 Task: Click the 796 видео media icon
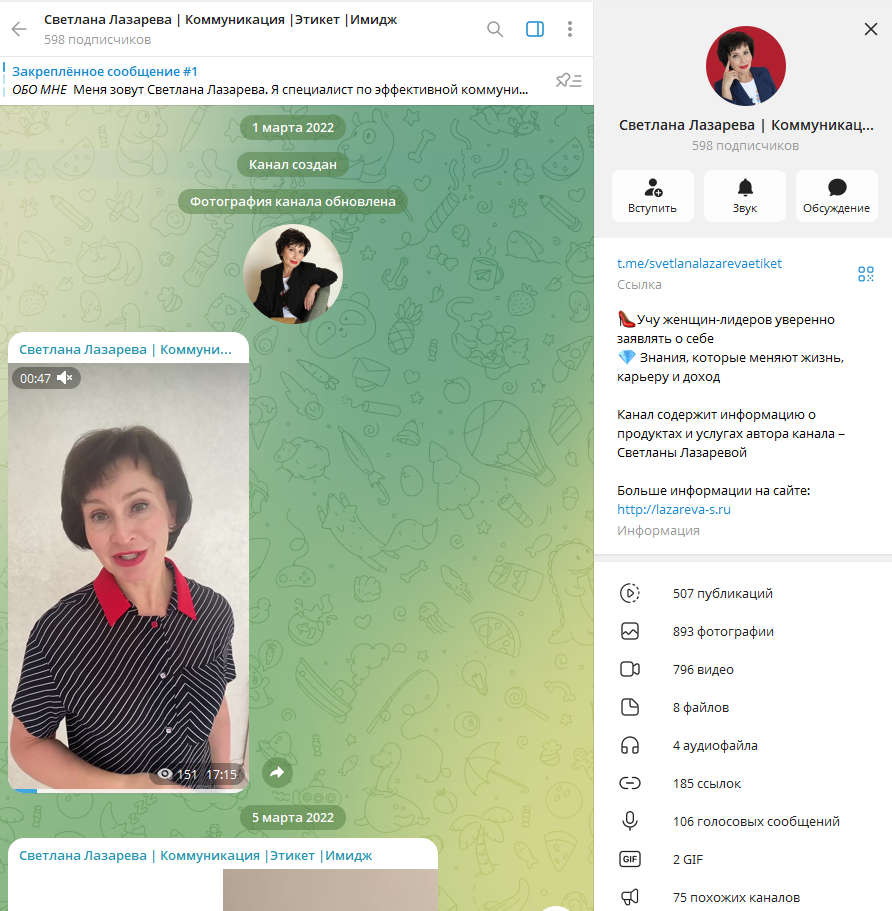pos(630,669)
